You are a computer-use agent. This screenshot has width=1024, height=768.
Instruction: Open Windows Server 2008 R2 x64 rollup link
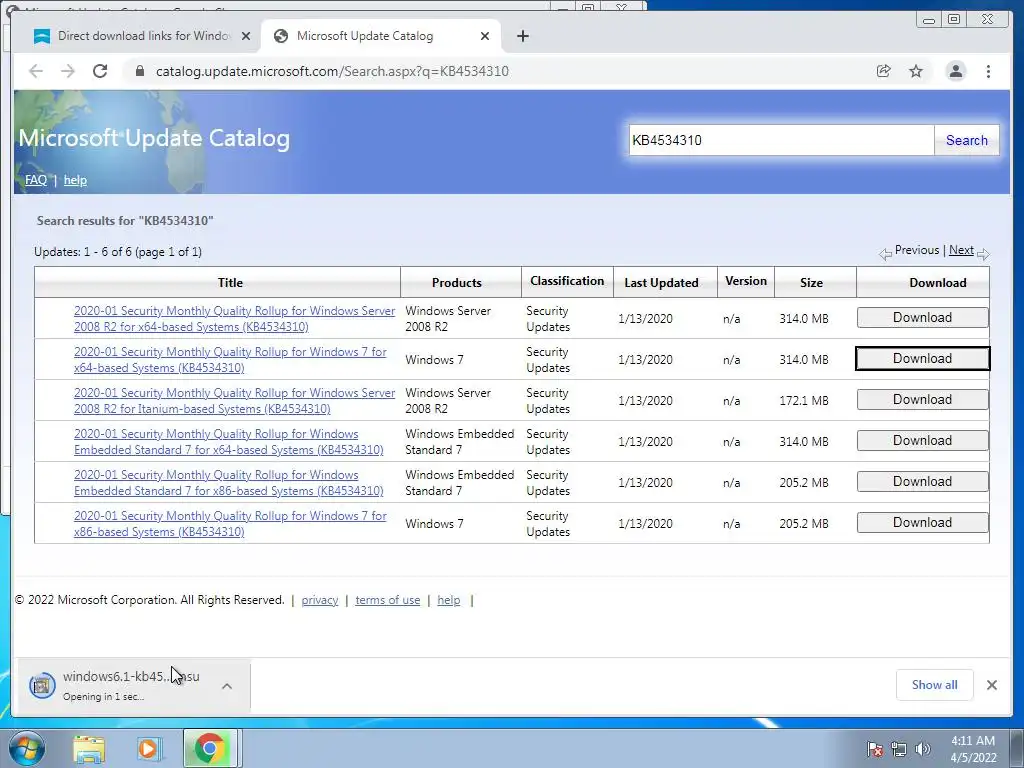point(234,319)
